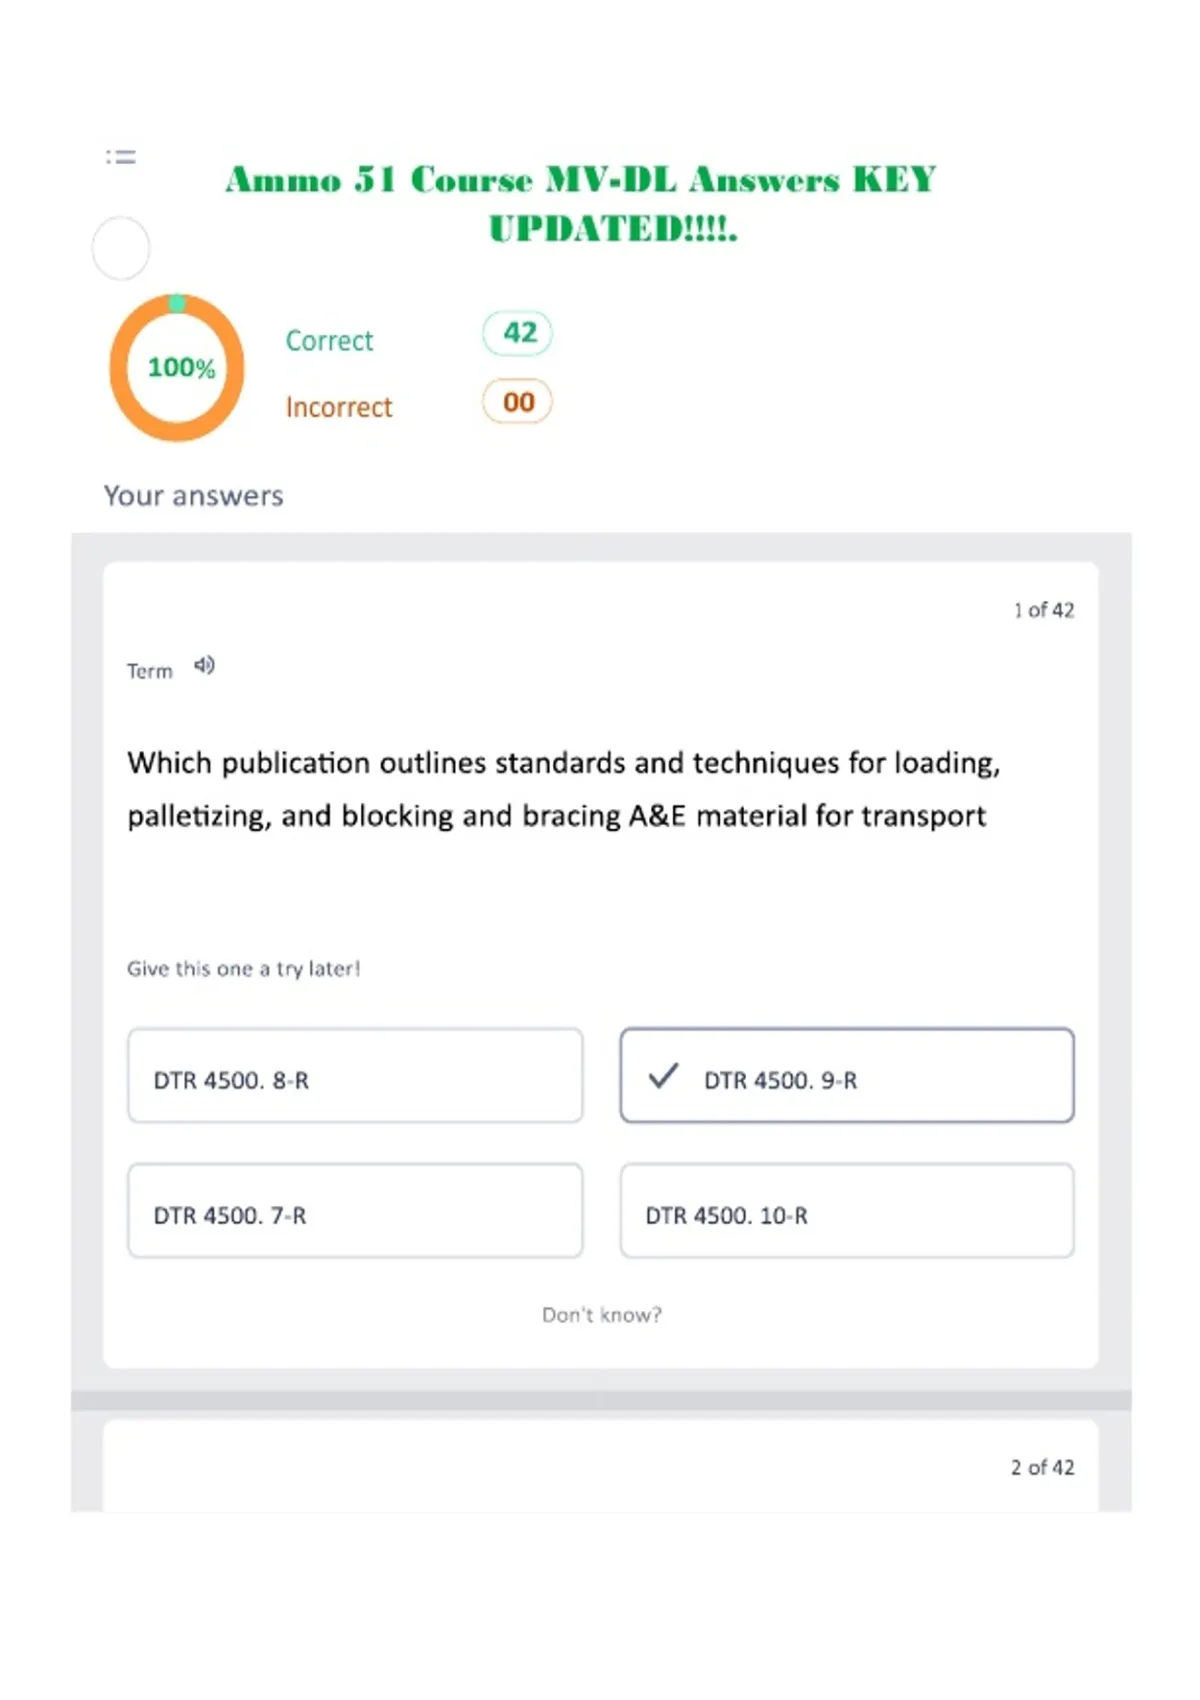Click the 1 of 42 counter

pyautogui.click(x=1044, y=610)
